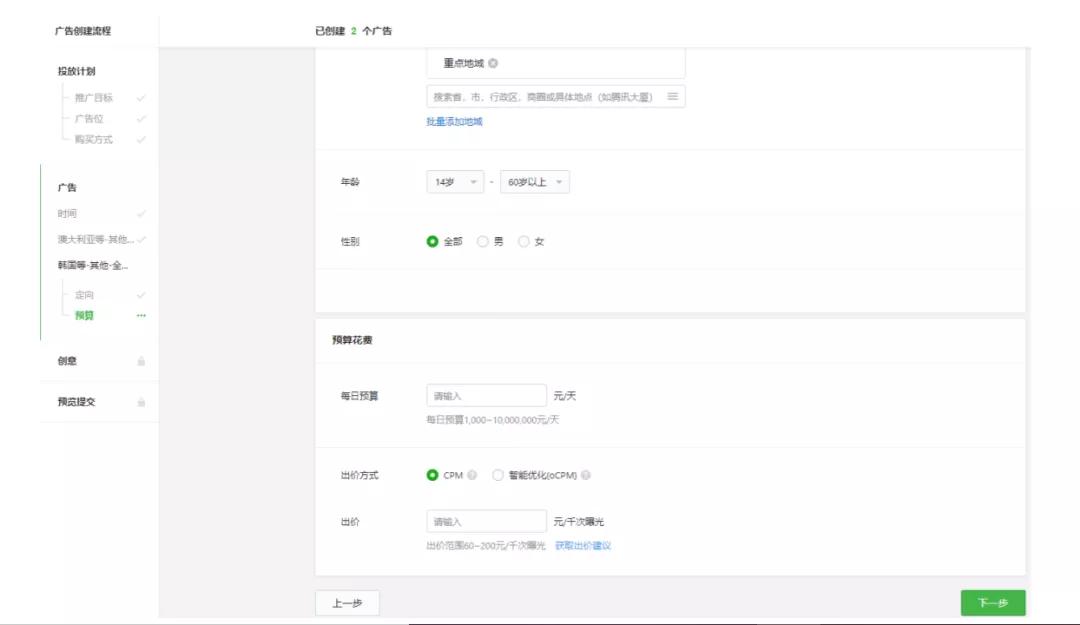Click the 每日预算 input field
The width and height of the screenshot is (1080, 625).
pyautogui.click(x=486, y=394)
